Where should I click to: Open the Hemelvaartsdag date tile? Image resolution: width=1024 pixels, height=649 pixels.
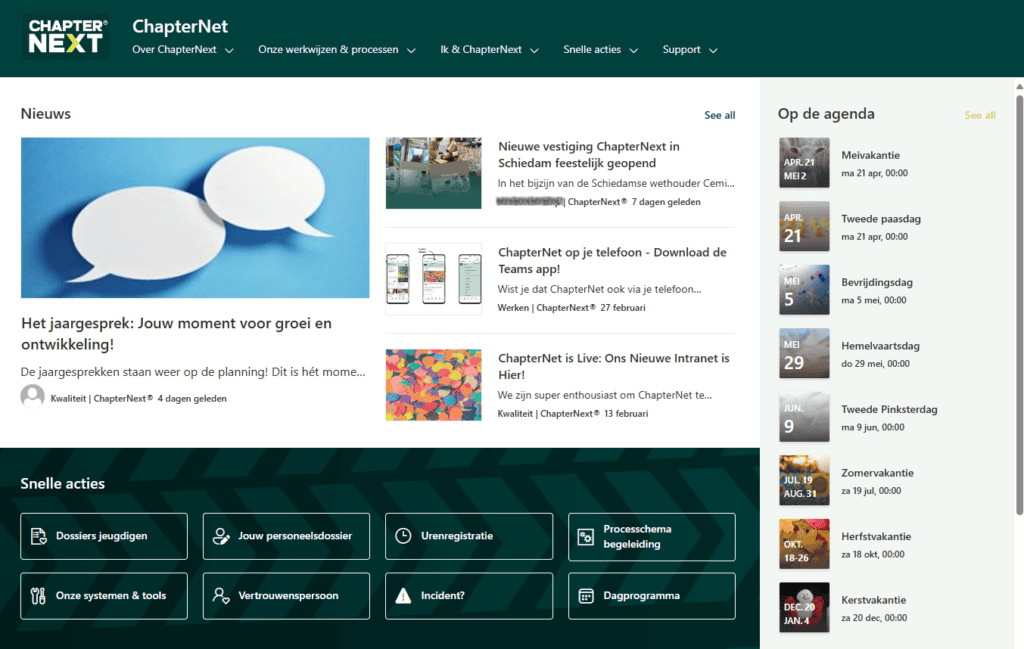804,353
